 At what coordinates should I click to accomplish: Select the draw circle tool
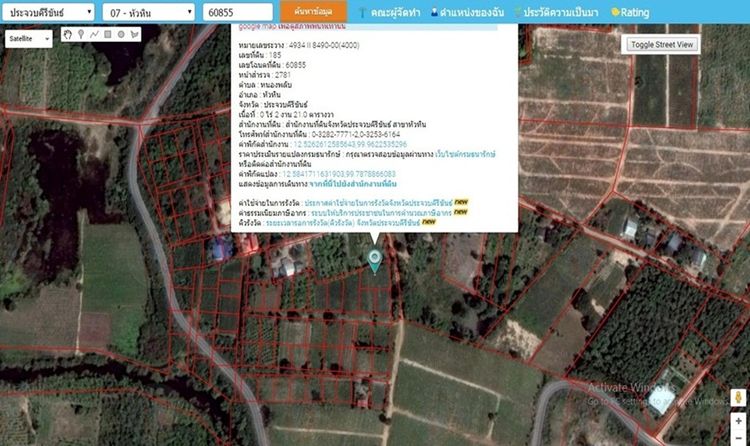(x=120, y=35)
